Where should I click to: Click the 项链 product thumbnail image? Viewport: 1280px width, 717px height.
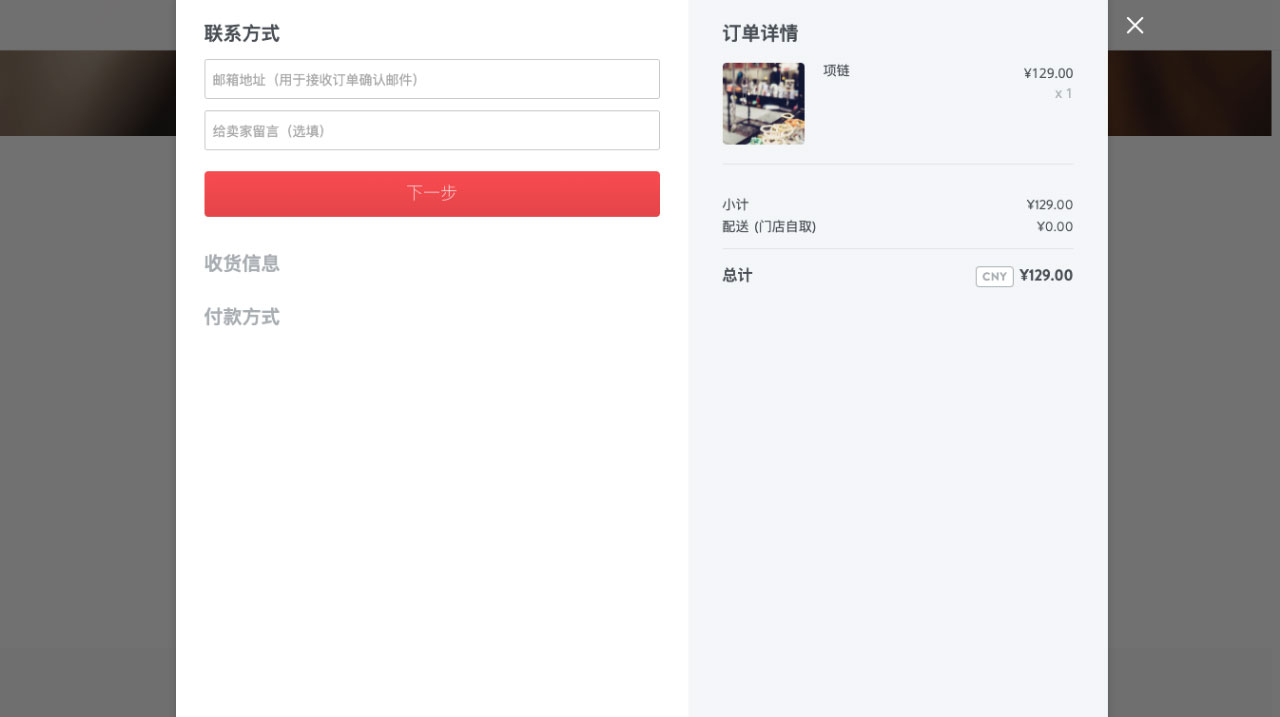click(763, 103)
